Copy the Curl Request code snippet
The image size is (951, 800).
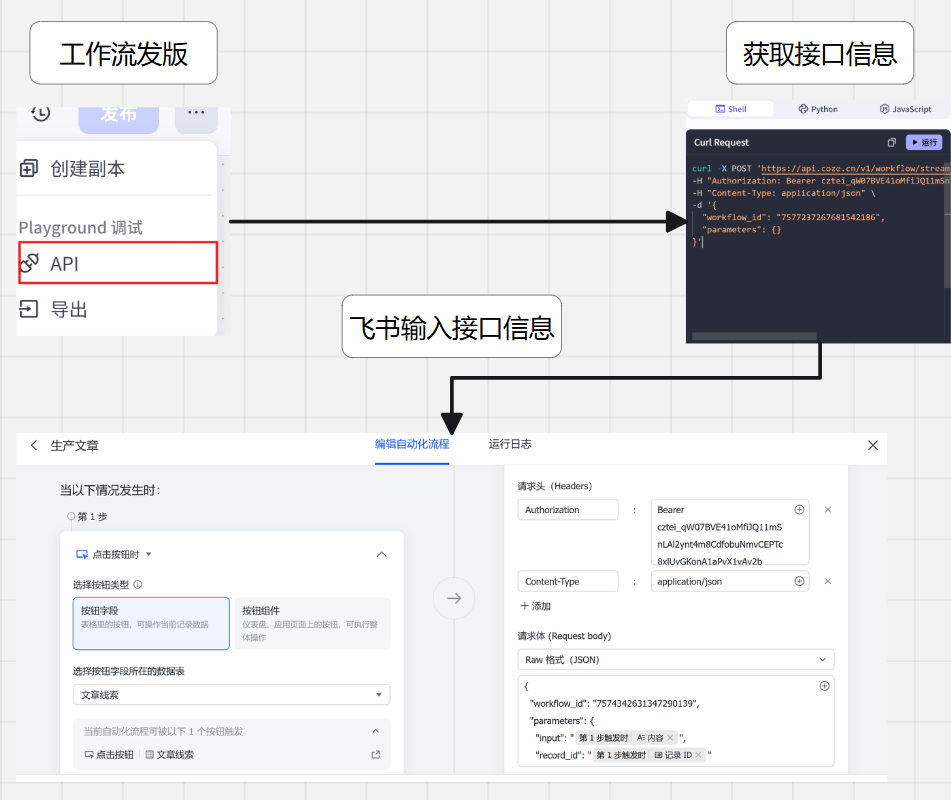(891, 142)
